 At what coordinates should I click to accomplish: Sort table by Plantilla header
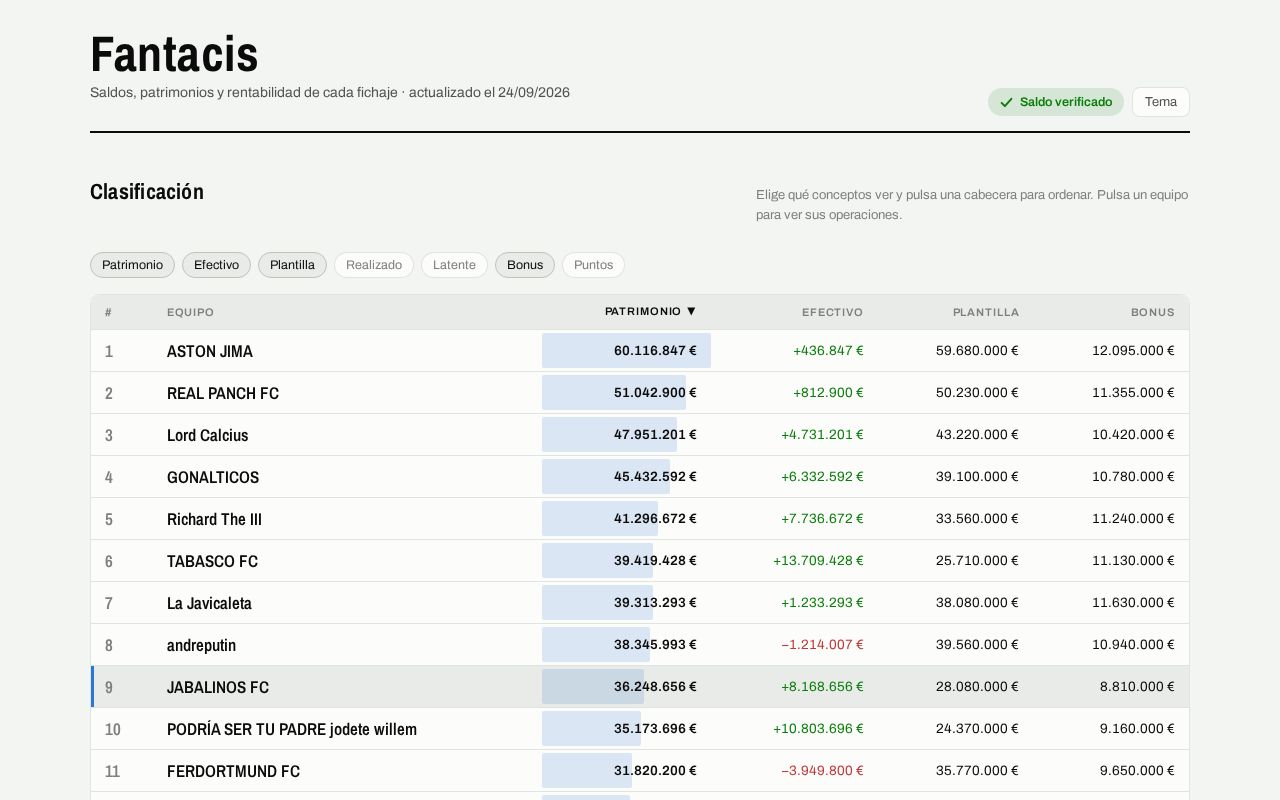coord(986,312)
